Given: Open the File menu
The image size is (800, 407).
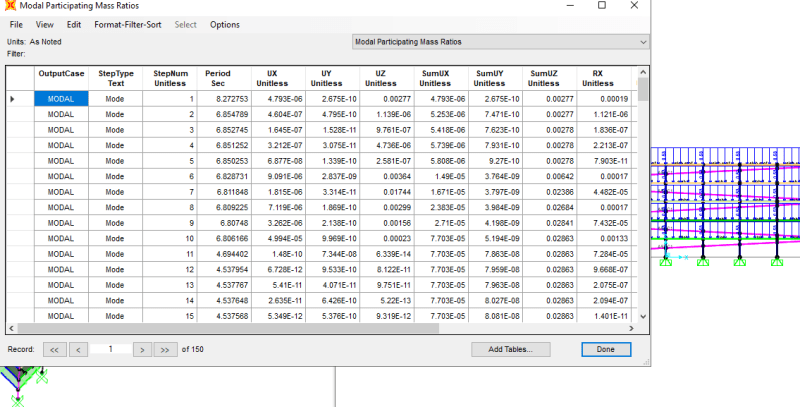Looking at the screenshot, I should (x=16, y=24).
